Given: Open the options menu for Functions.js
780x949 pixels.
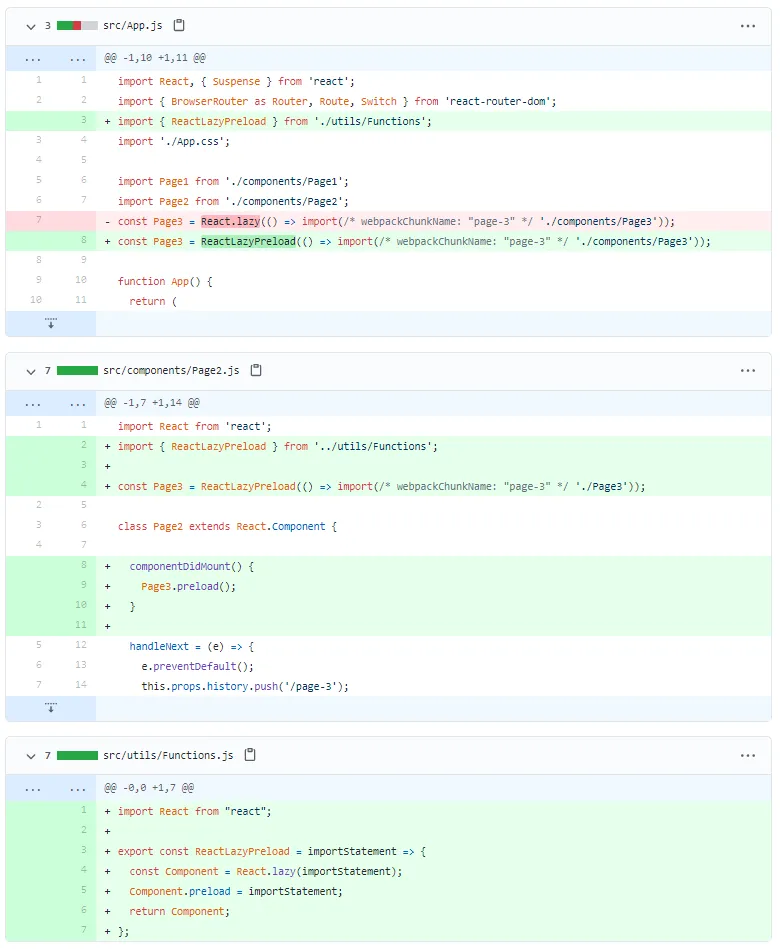Looking at the screenshot, I should pos(747,755).
